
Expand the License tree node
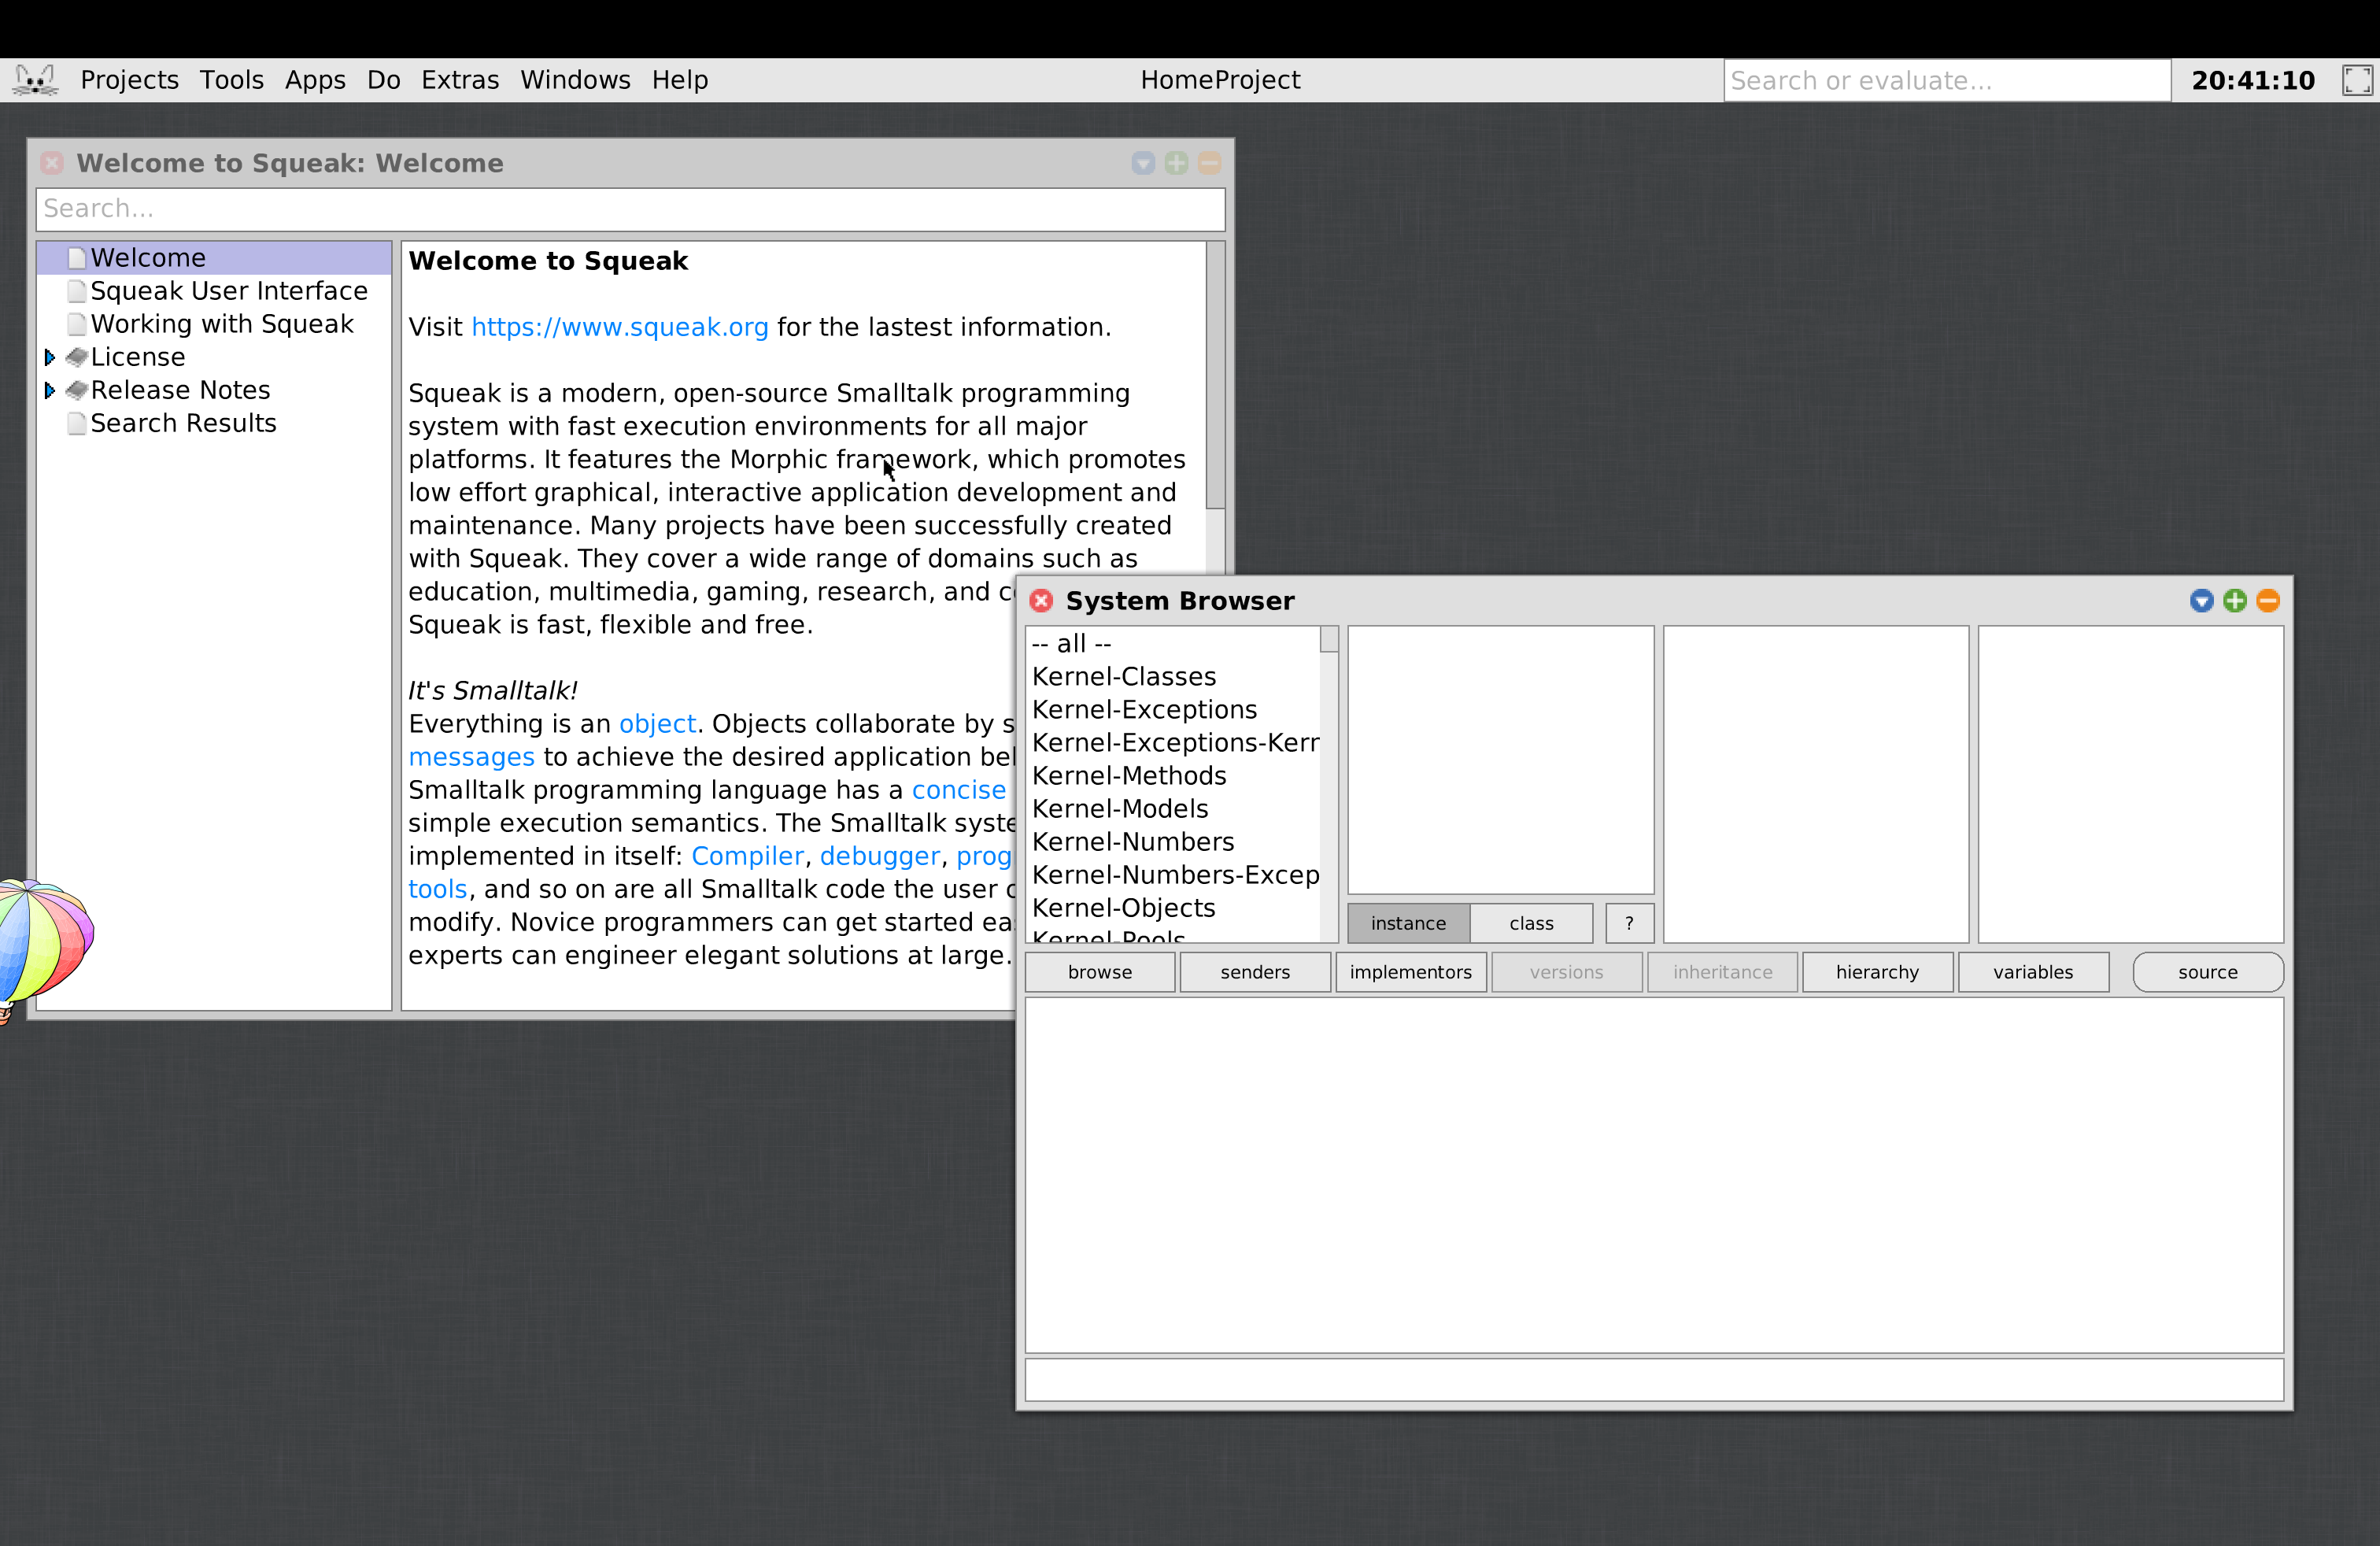[x=49, y=357]
